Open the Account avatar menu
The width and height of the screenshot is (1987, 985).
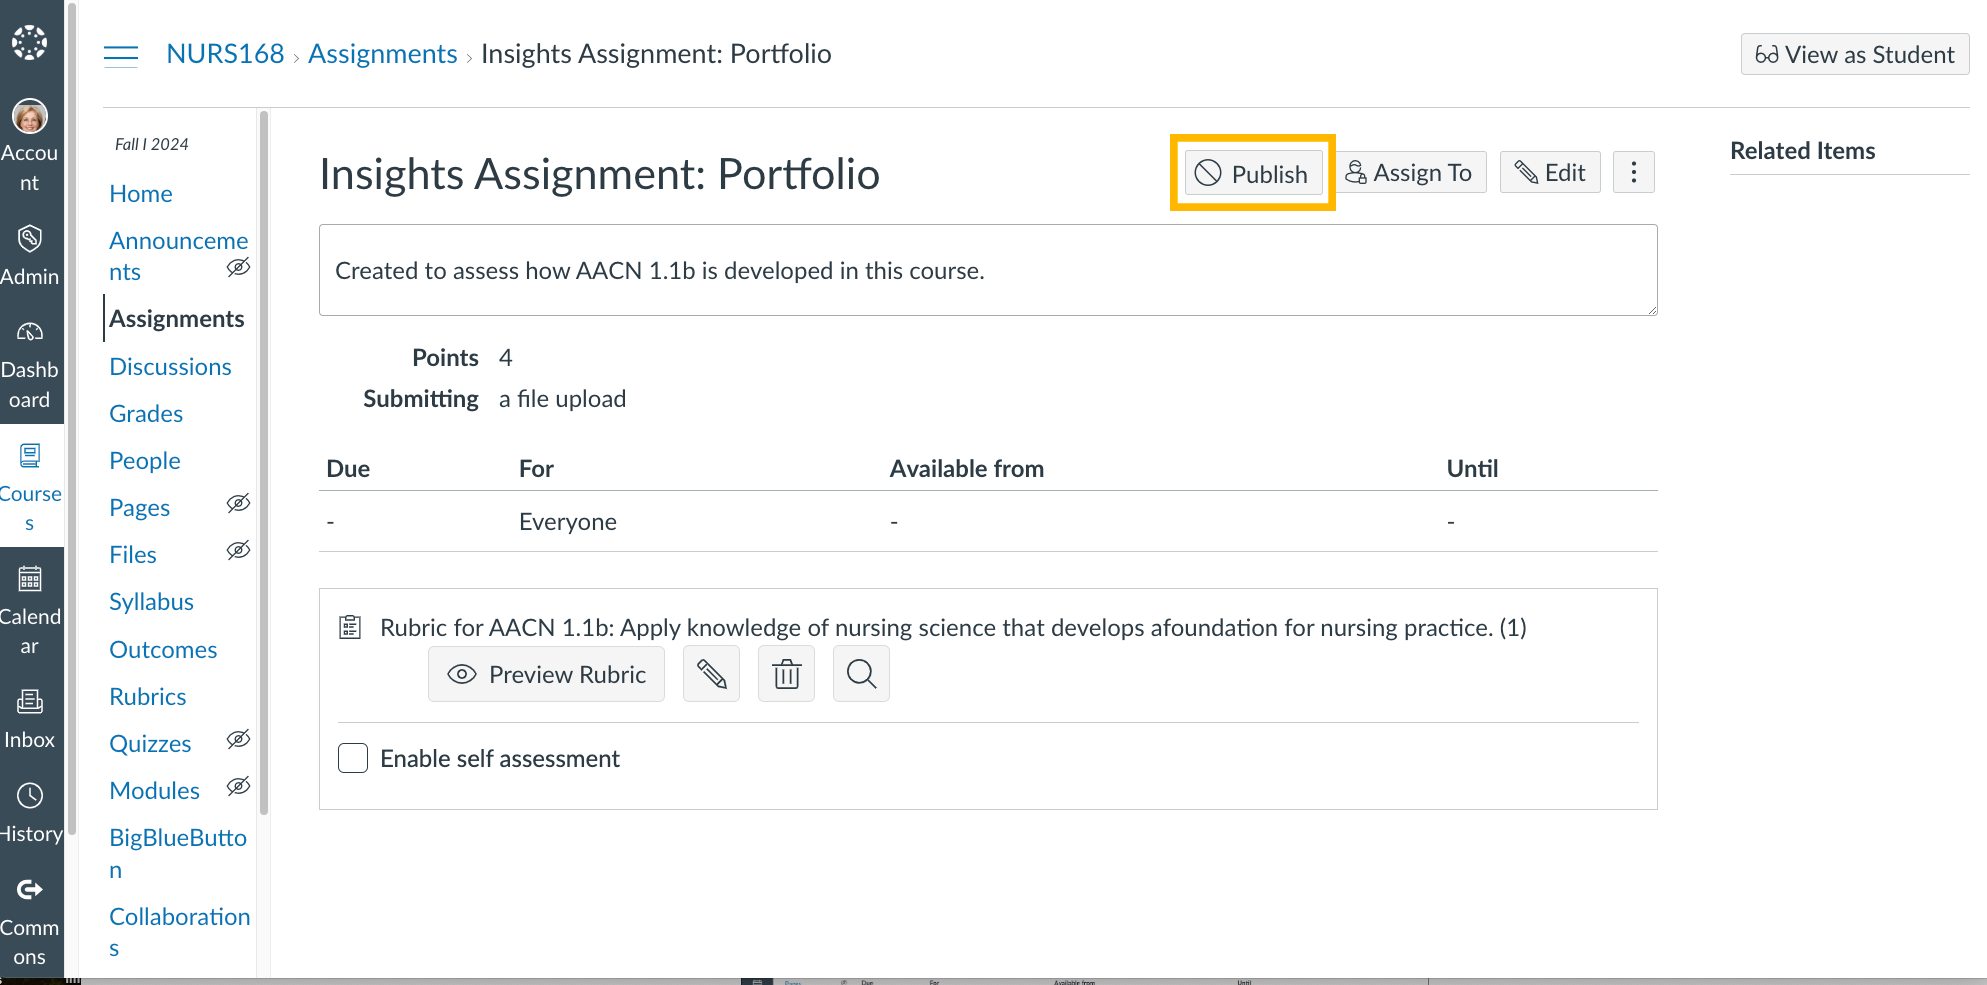(x=30, y=117)
